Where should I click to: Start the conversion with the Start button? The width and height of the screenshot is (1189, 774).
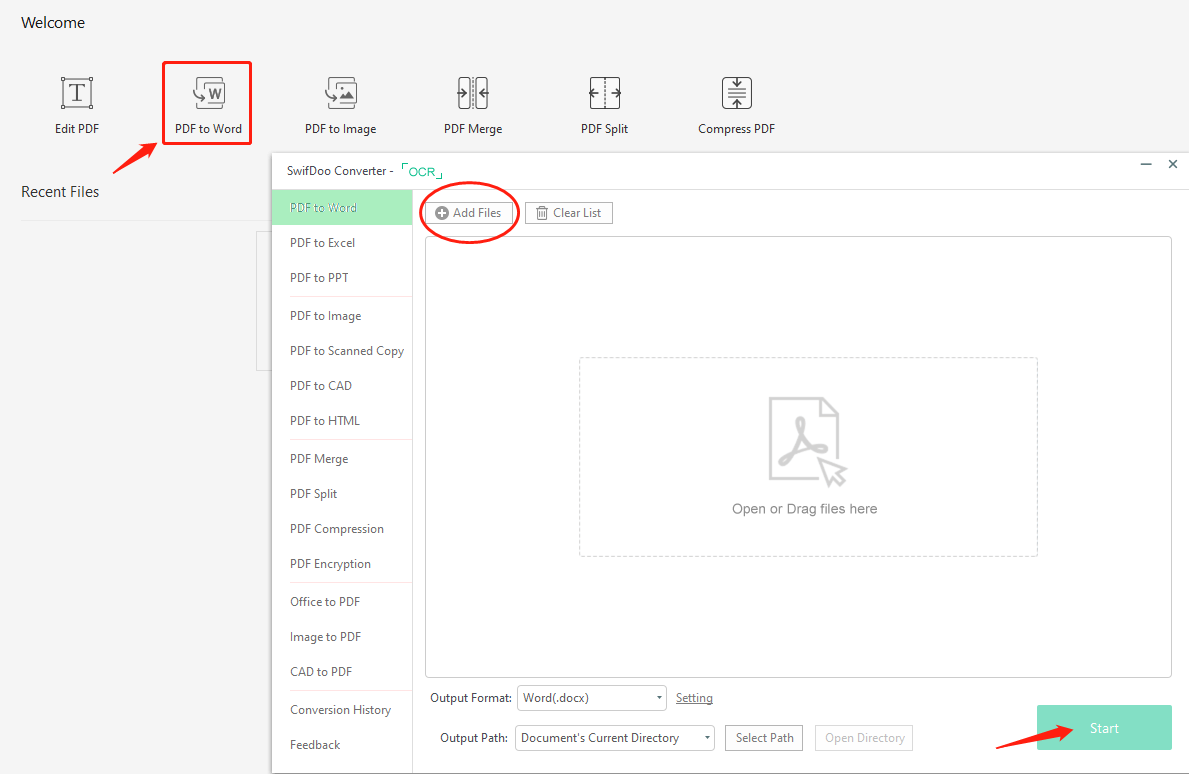[x=1104, y=728]
